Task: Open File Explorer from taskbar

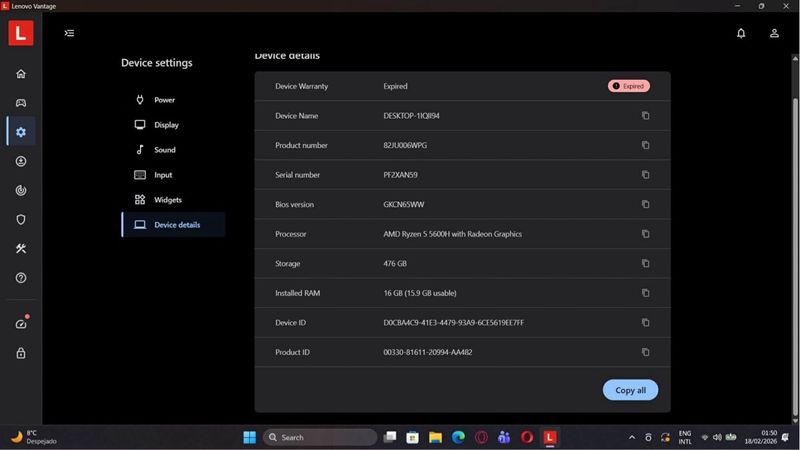Action: pyautogui.click(x=435, y=437)
